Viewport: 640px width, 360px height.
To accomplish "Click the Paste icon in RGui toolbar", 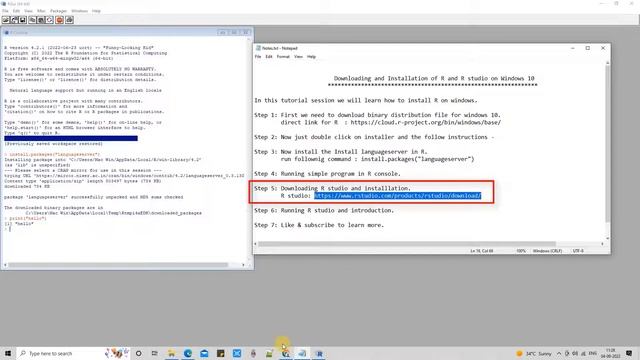I will click(x=41, y=20).
